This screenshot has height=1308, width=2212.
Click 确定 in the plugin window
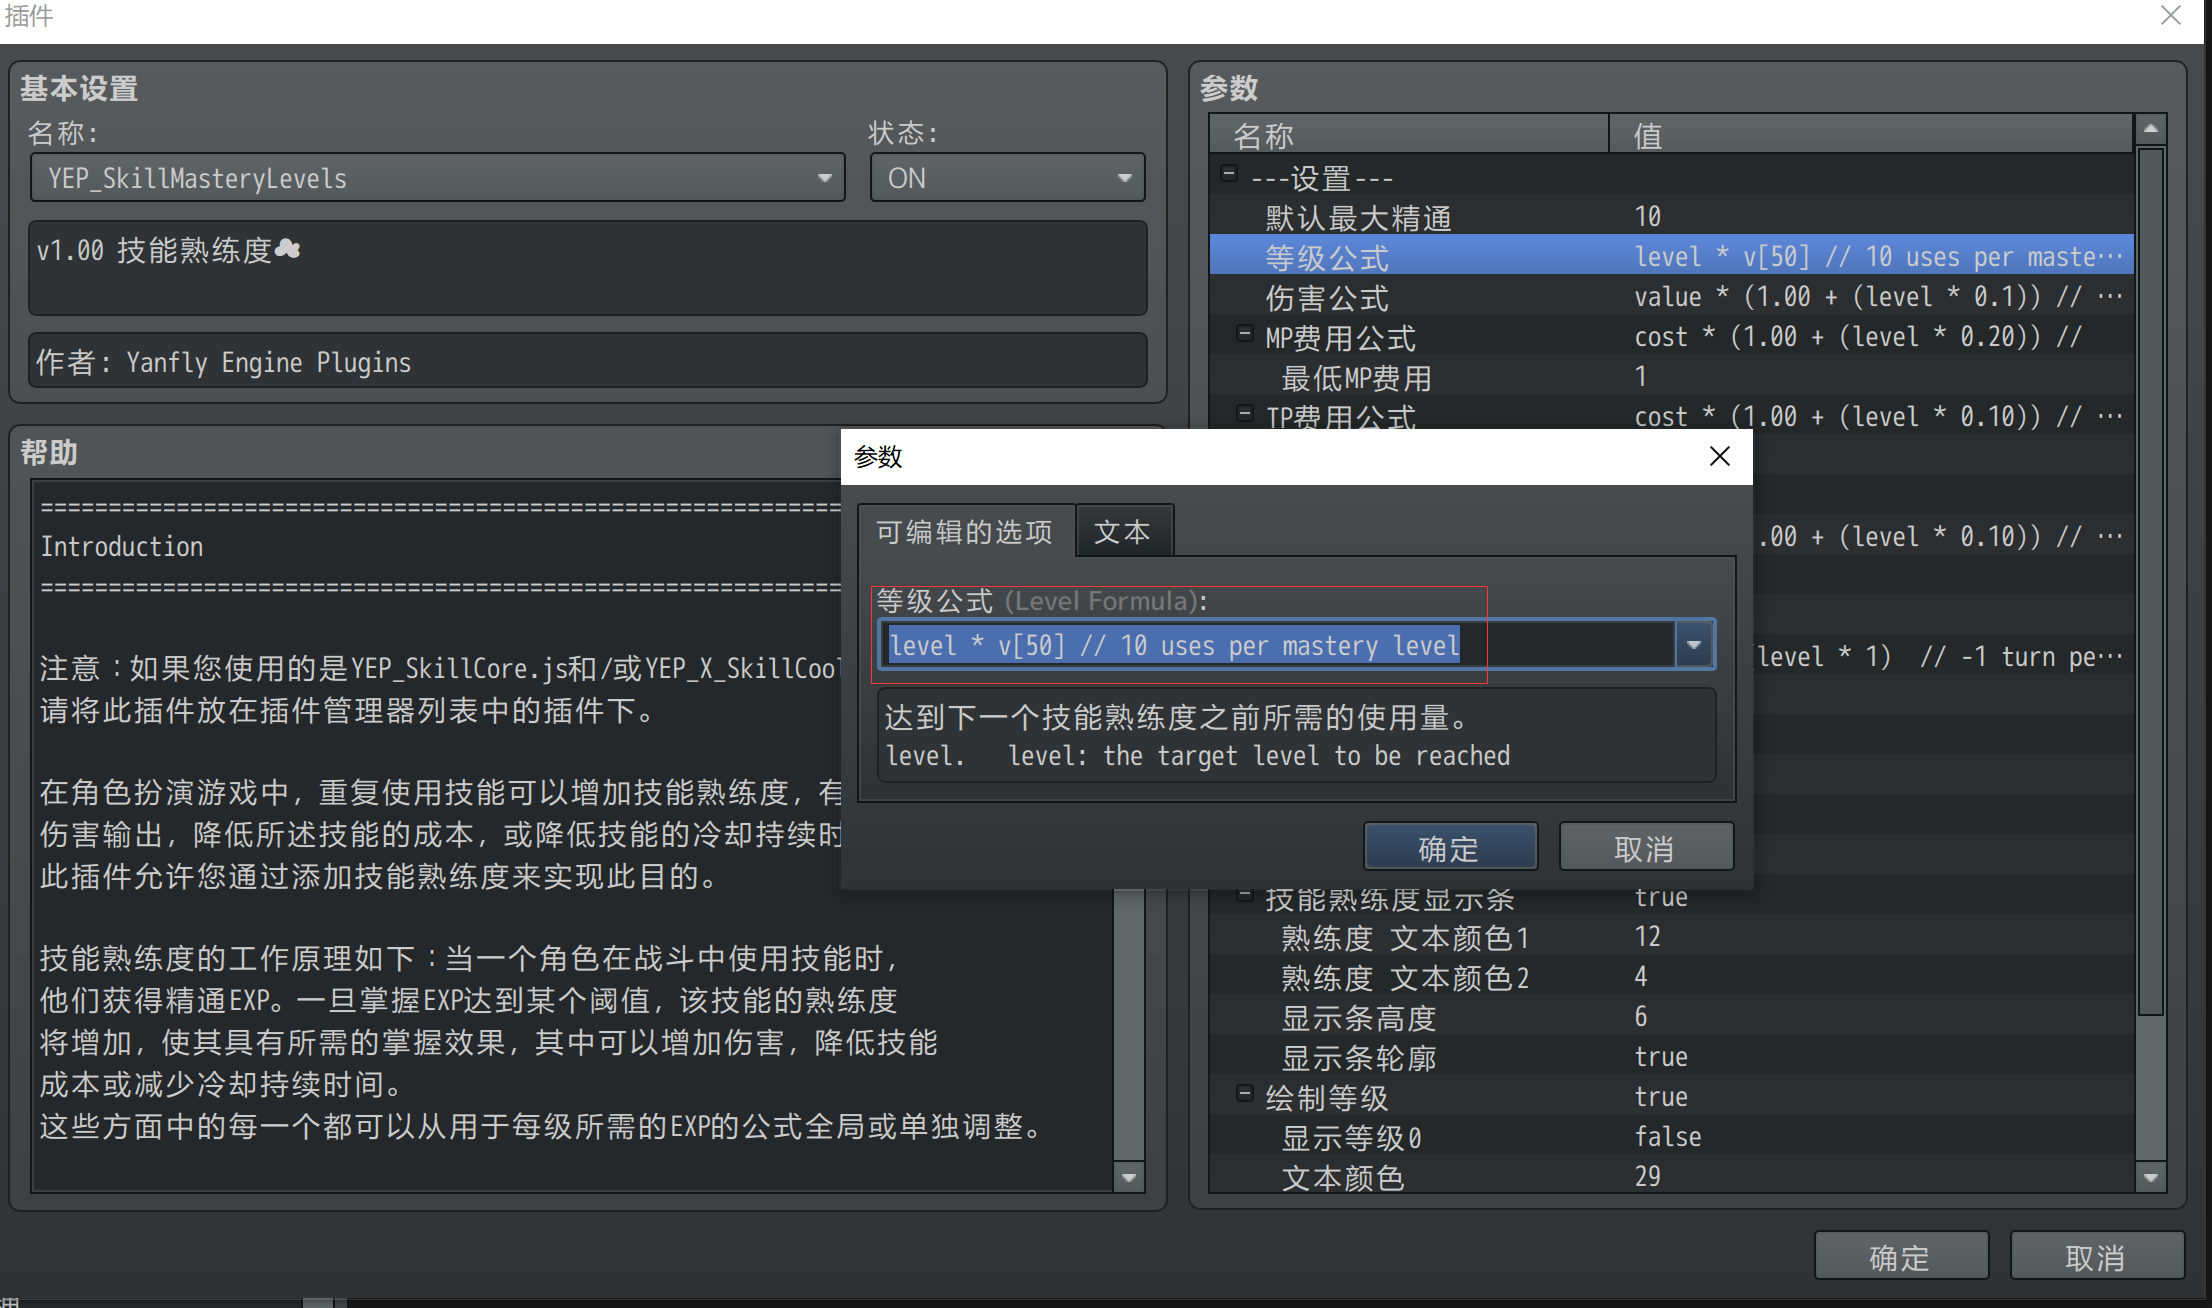point(1901,1256)
